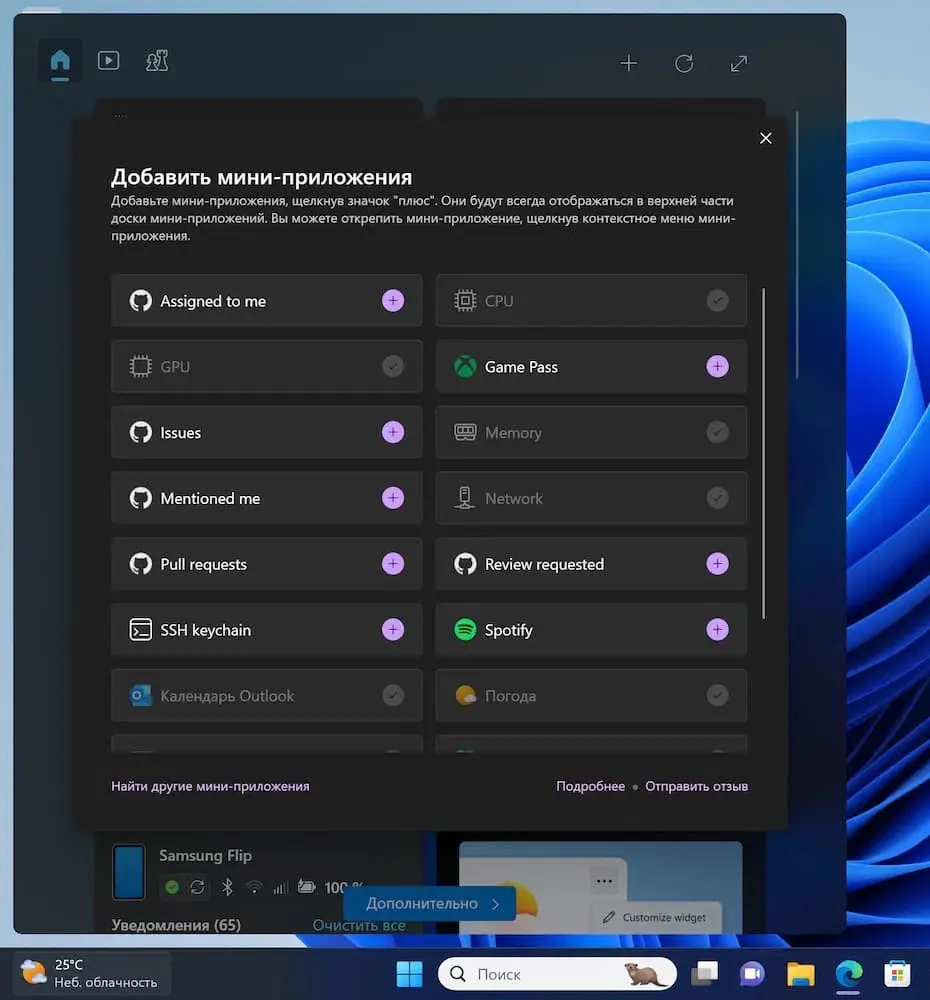Add the Spotify widget with plus

(x=717, y=630)
